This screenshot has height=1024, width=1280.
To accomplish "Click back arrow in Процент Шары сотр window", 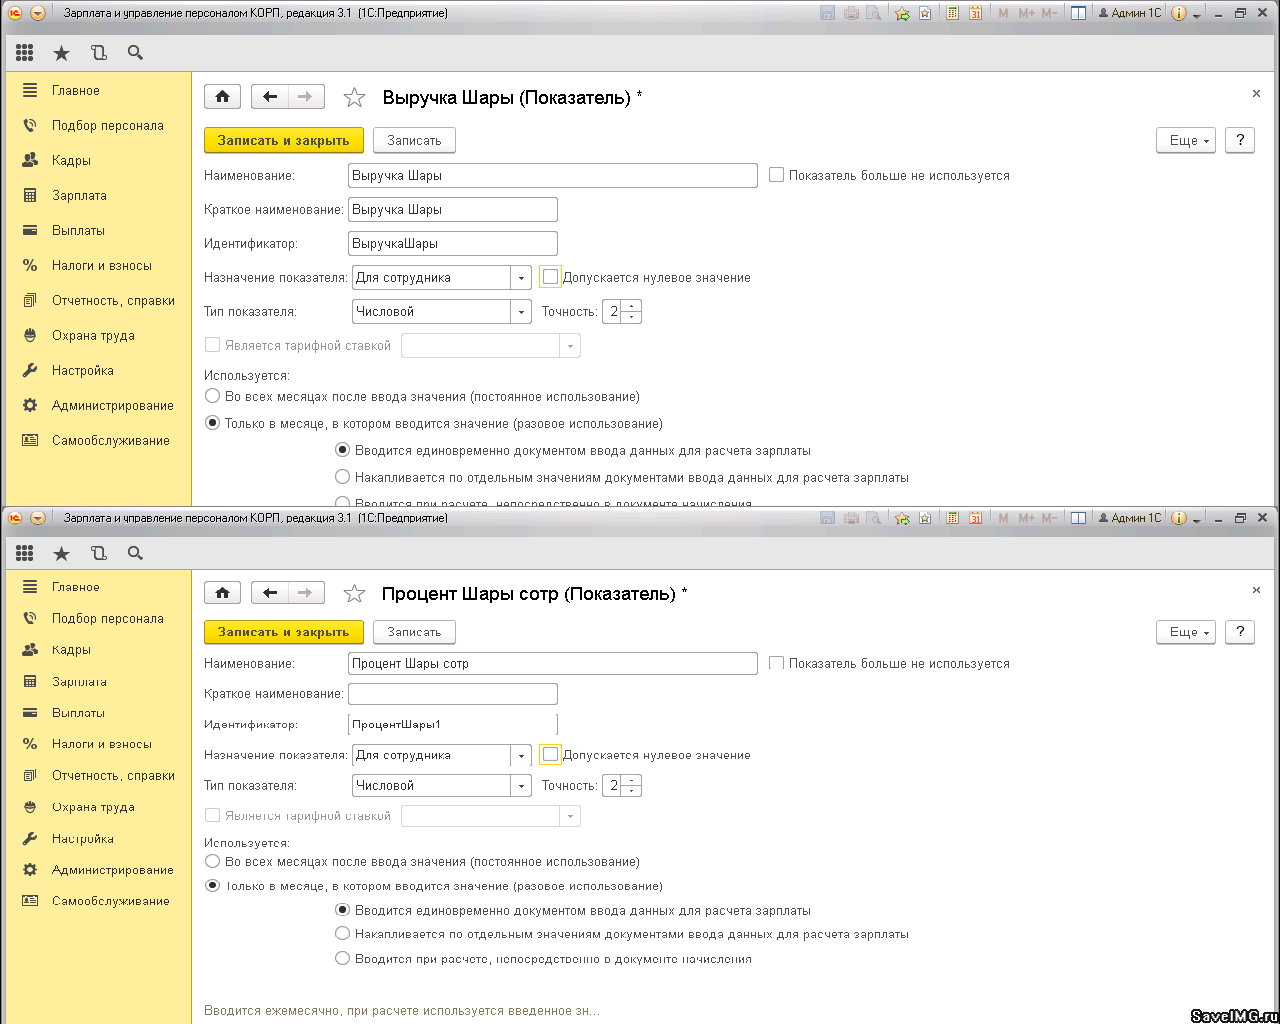I will click(x=269, y=592).
